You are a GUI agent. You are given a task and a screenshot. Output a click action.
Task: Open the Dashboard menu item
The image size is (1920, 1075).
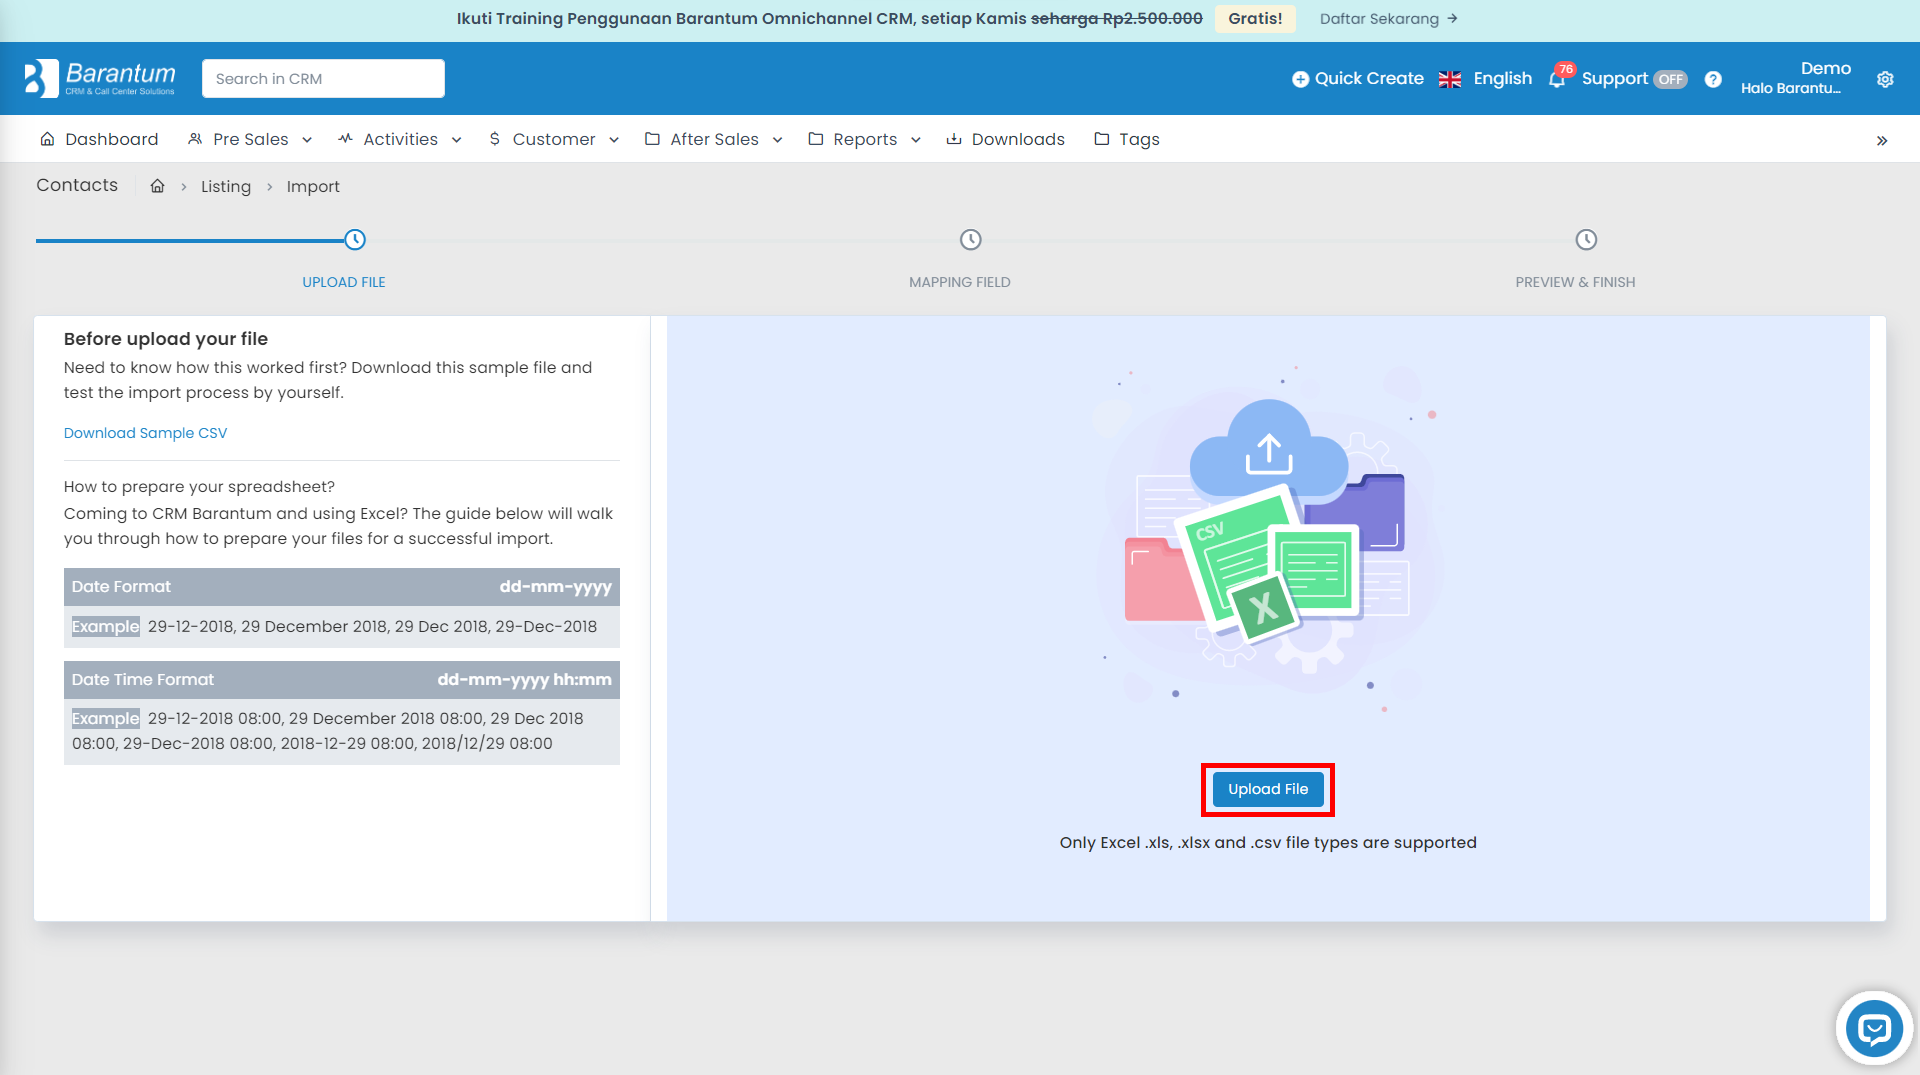(99, 139)
